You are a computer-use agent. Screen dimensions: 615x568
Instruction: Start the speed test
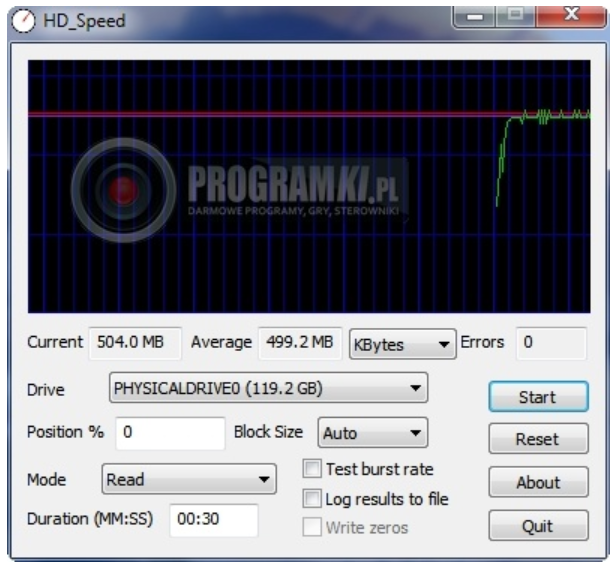click(x=539, y=397)
